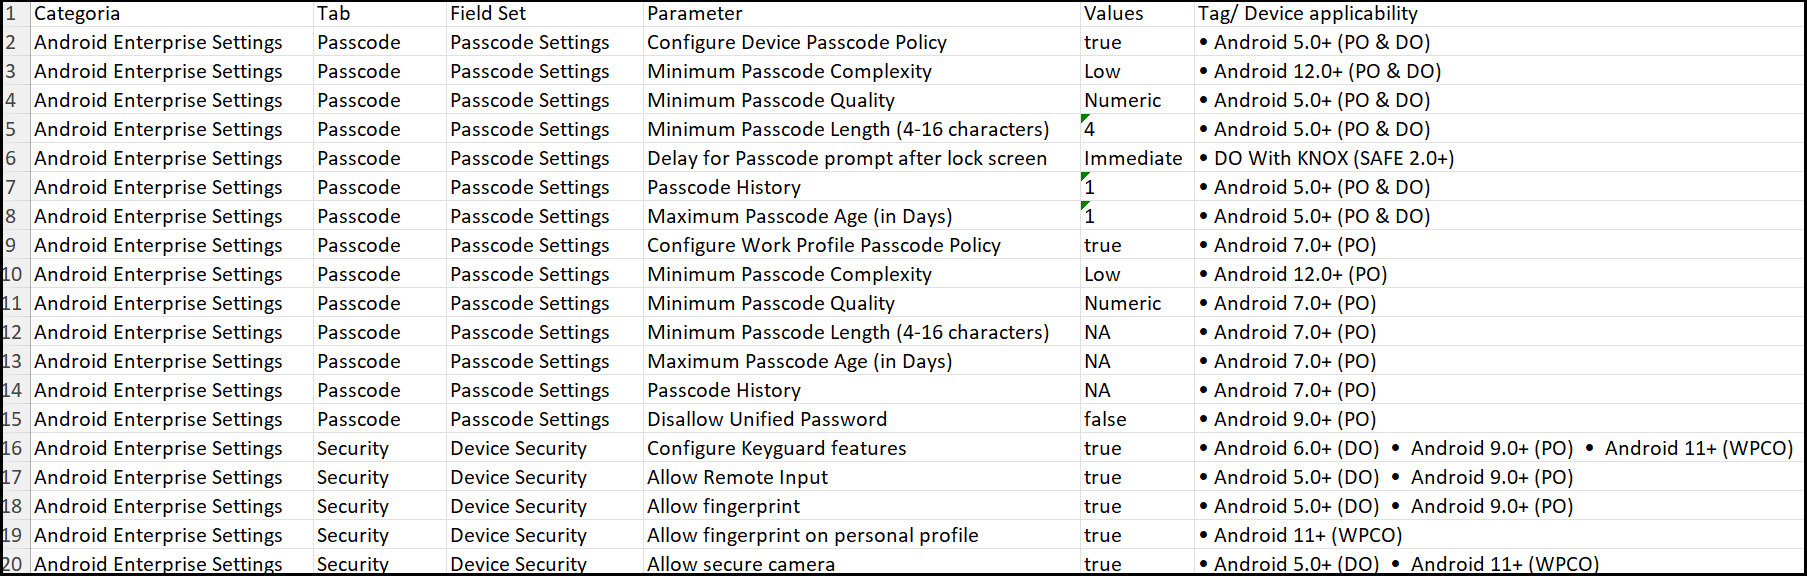
Task: Click the Security tab cell in row 16
Action: pos(379,448)
